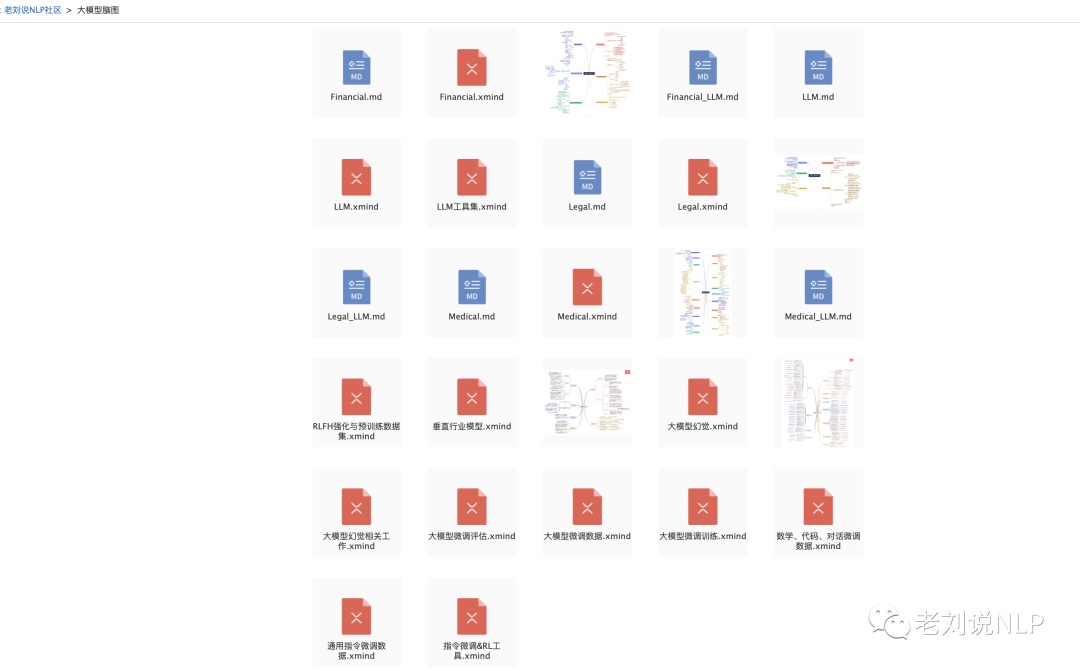Screen dimensions: 1080x671
Task: Click the LLM.md file name
Action: pos(818,97)
